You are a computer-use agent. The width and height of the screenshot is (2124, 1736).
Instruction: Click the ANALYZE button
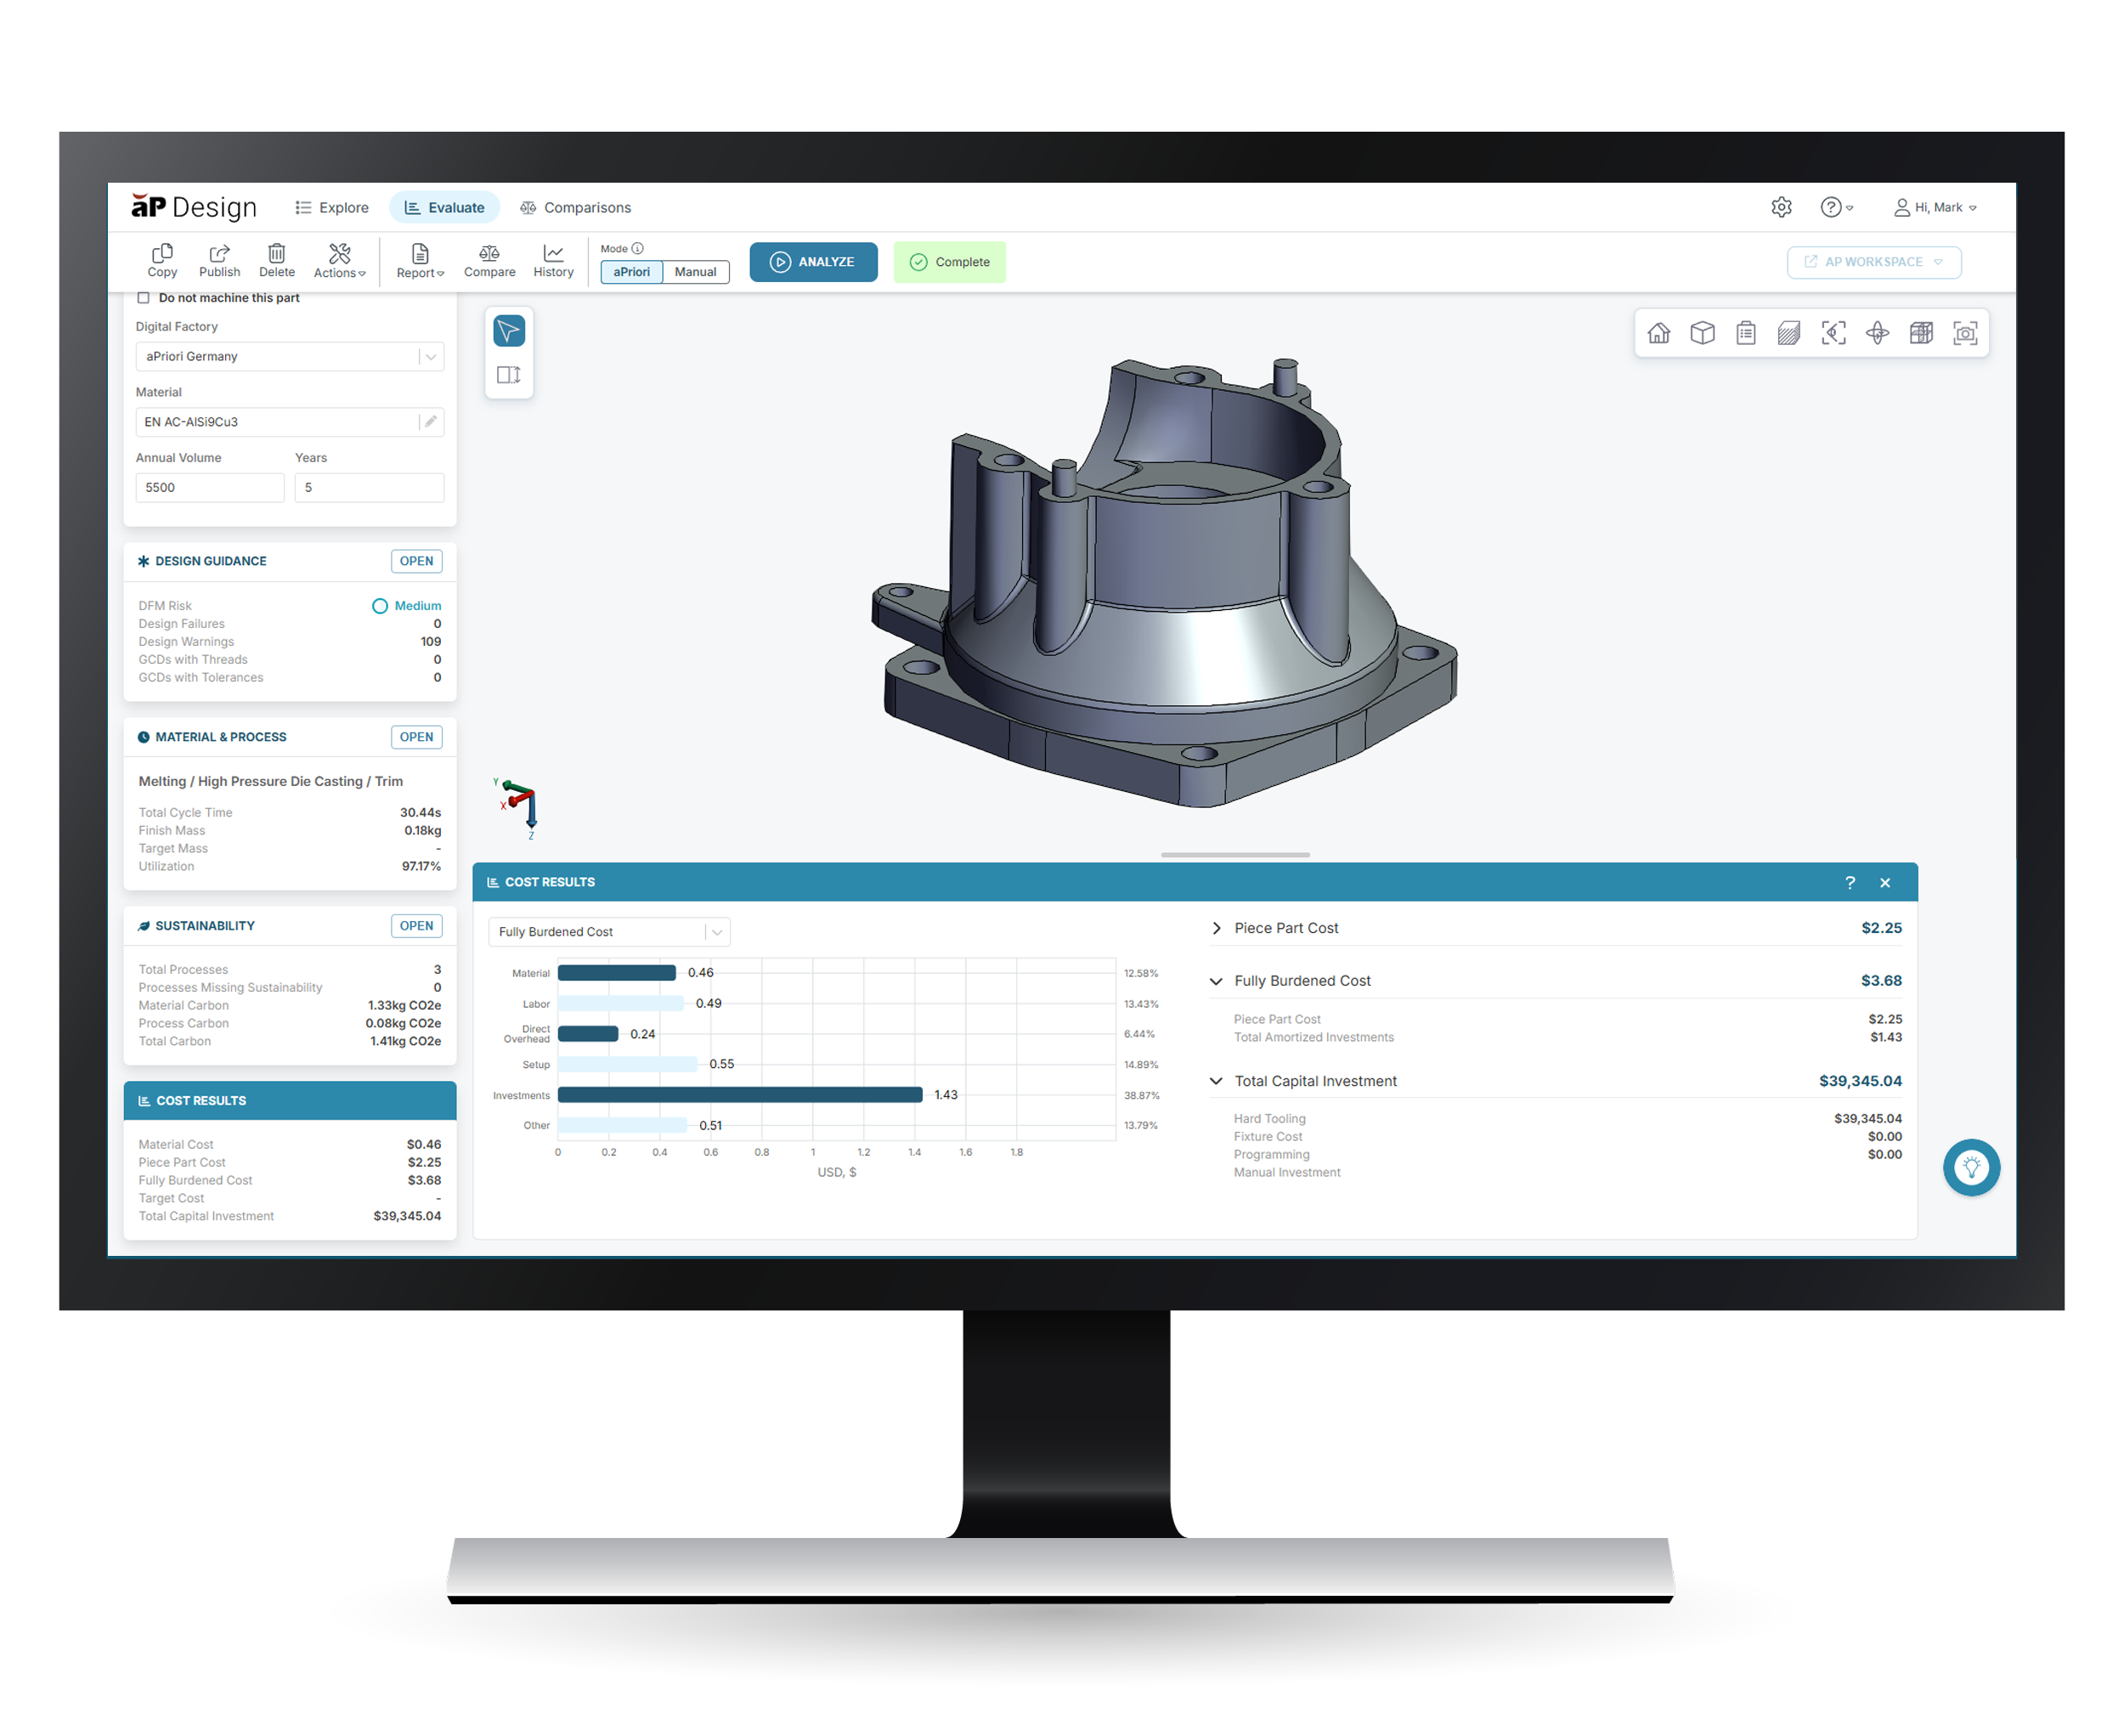(813, 262)
